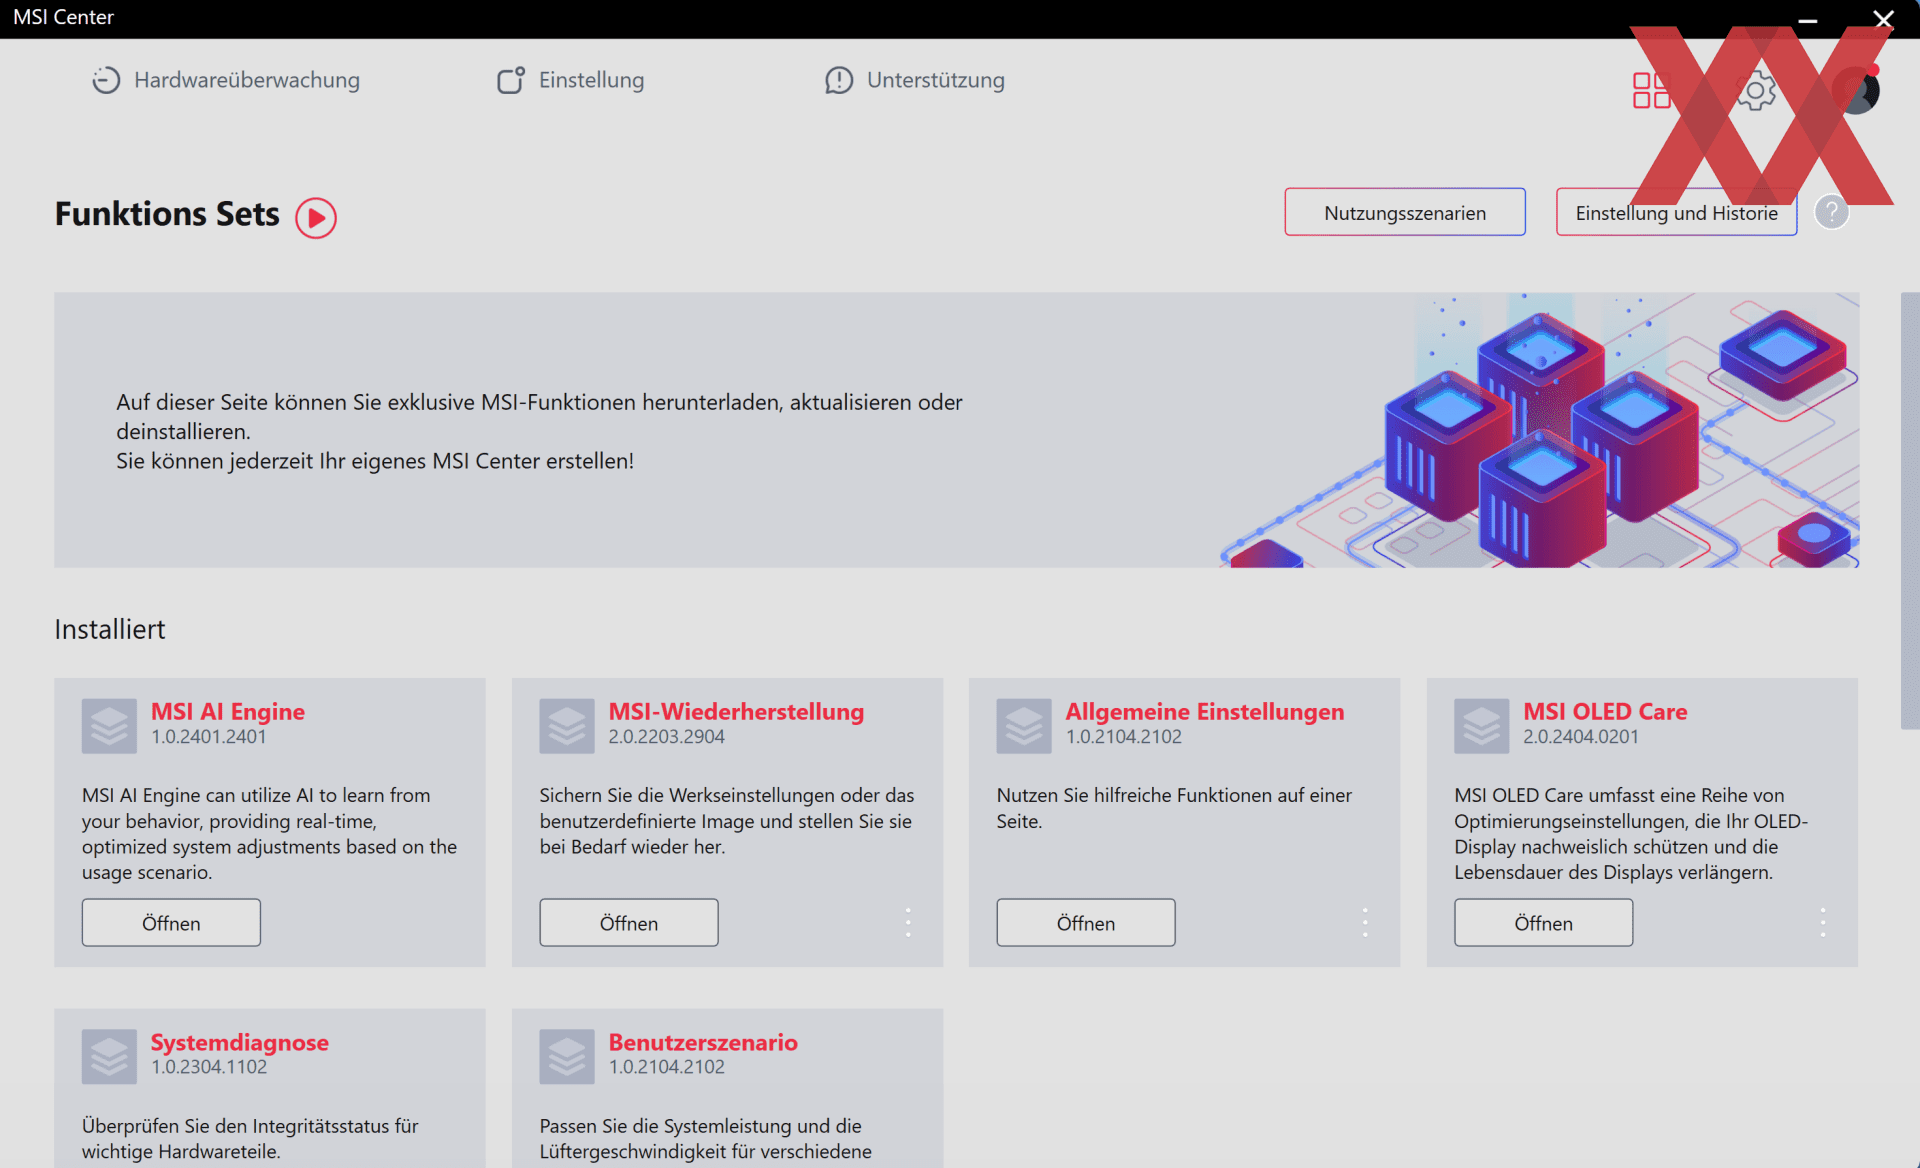This screenshot has width=1920, height=1168.
Task: Click version number 1.0.2401.2401
Action: (x=209, y=737)
